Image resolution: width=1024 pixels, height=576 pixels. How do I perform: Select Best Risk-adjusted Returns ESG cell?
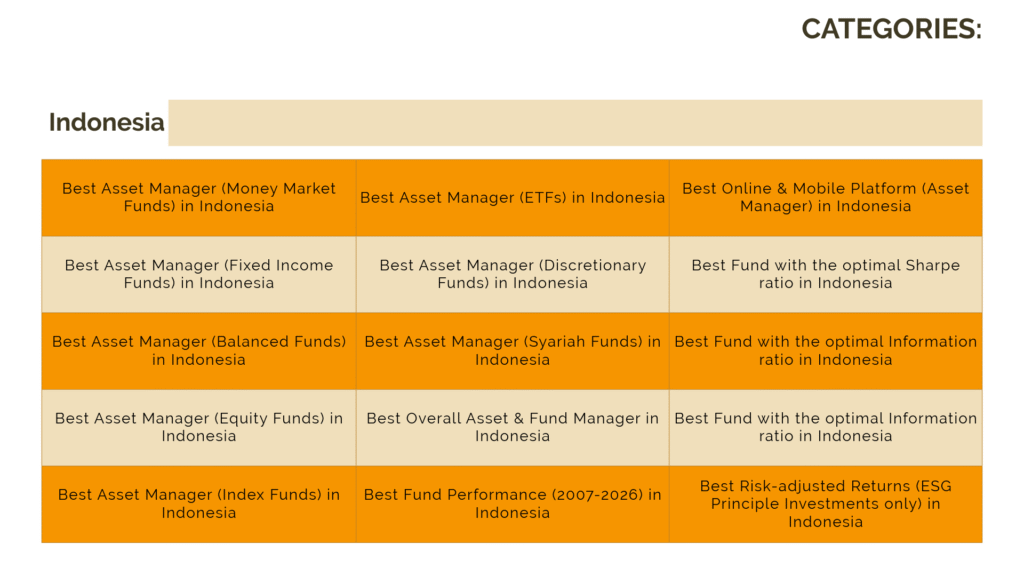click(x=825, y=503)
